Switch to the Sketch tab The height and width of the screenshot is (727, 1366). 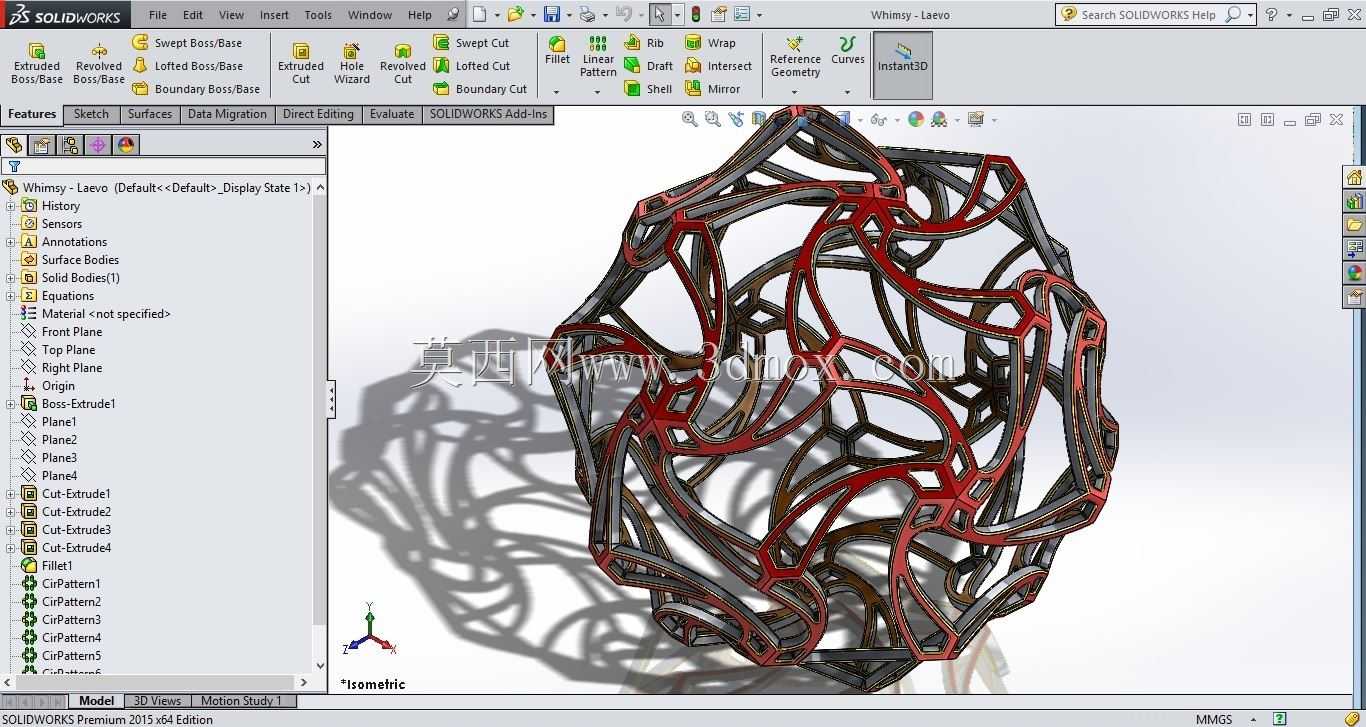tap(91, 114)
